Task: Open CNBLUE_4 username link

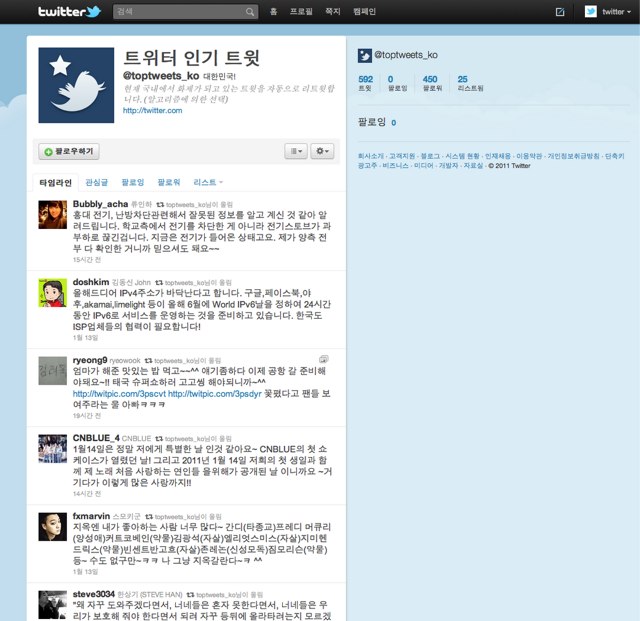Action: point(96,438)
